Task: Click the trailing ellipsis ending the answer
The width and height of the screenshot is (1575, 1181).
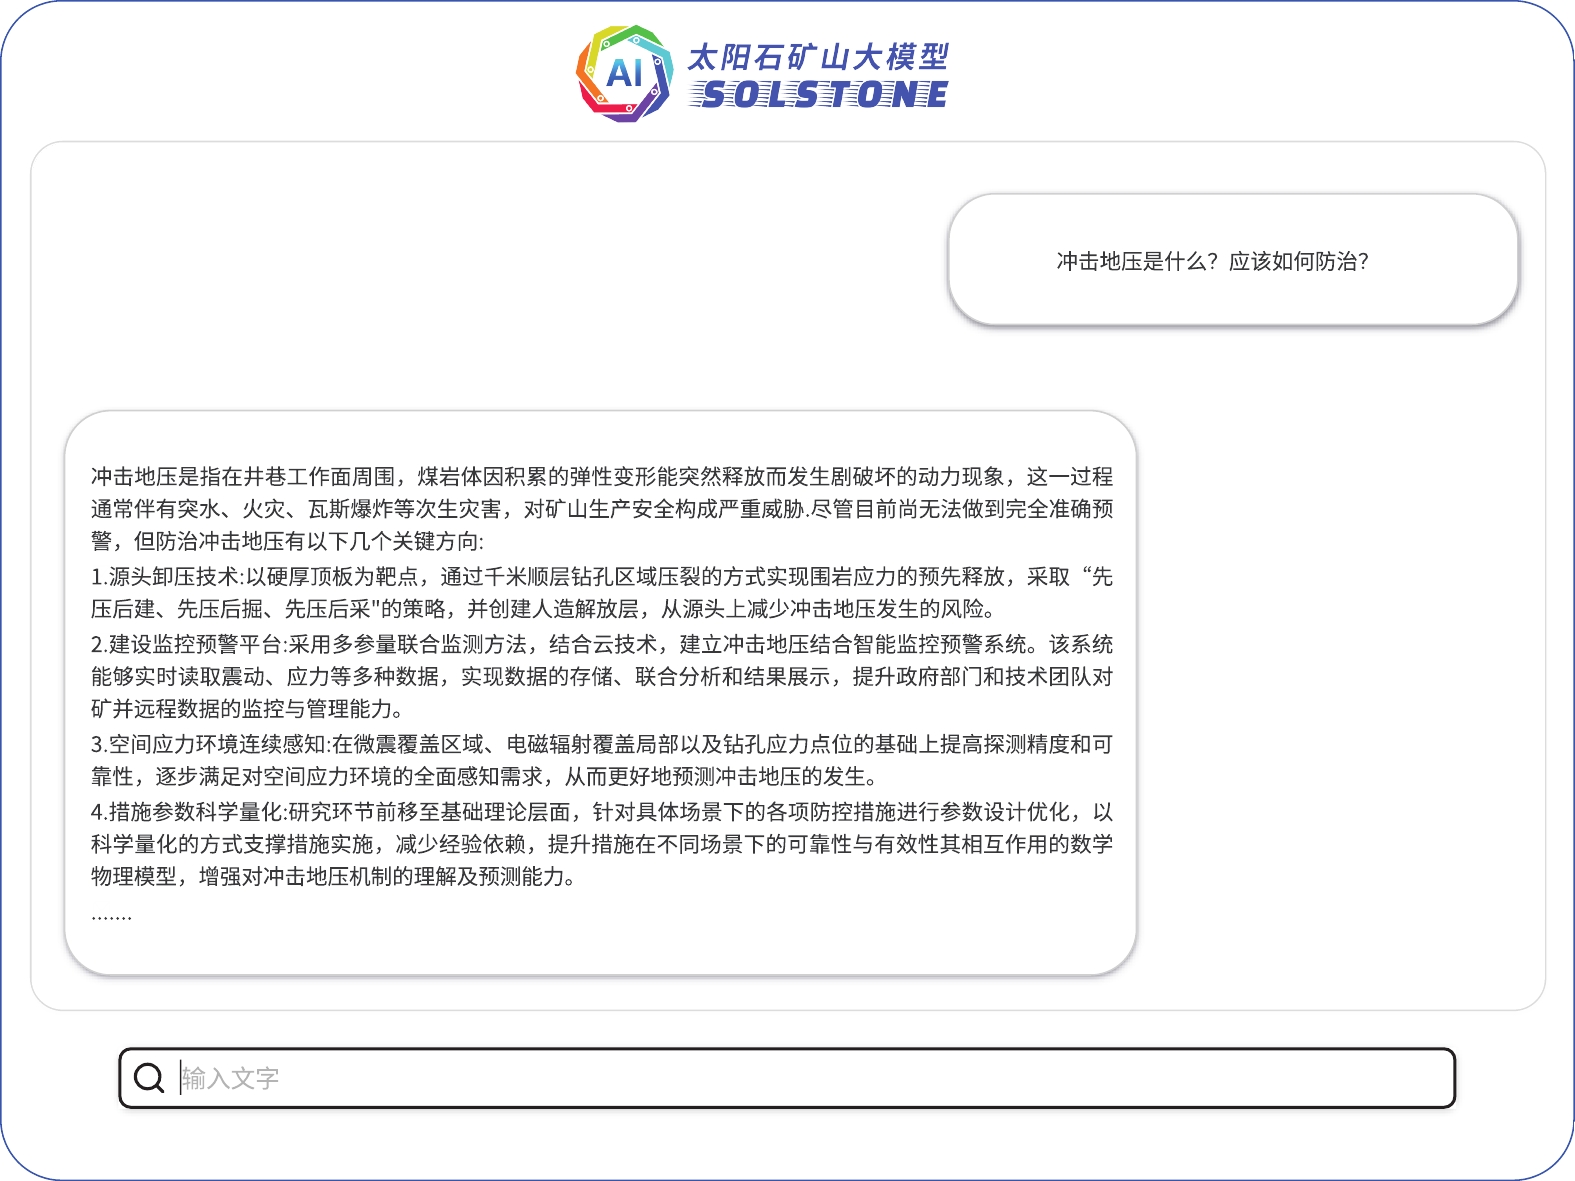Action: click(x=111, y=914)
